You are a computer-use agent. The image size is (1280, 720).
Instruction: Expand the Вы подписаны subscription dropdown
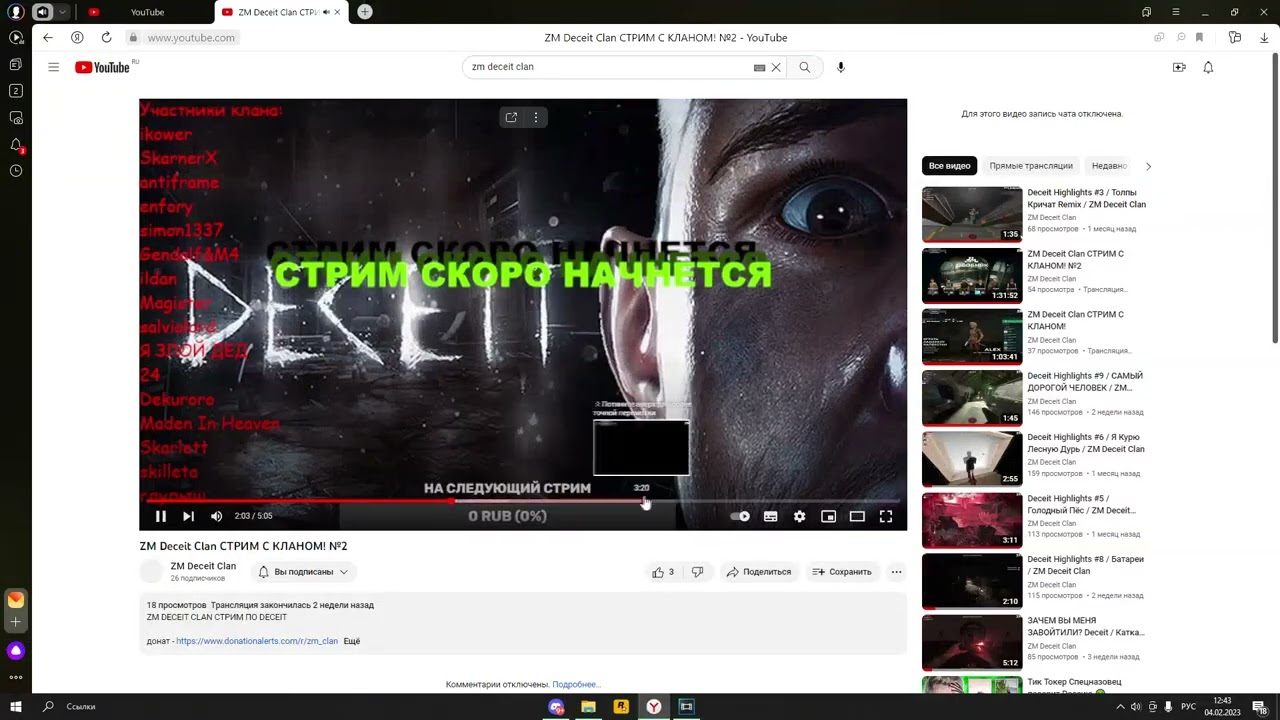point(303,572)
